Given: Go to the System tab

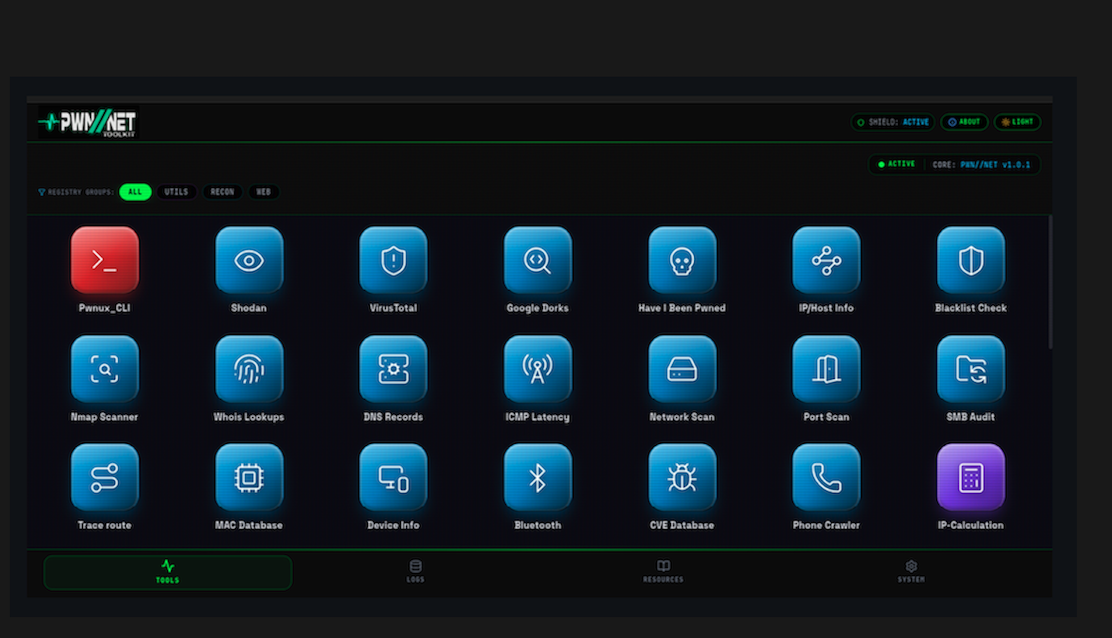Looking at the screenshot, I should pos(911,572).
